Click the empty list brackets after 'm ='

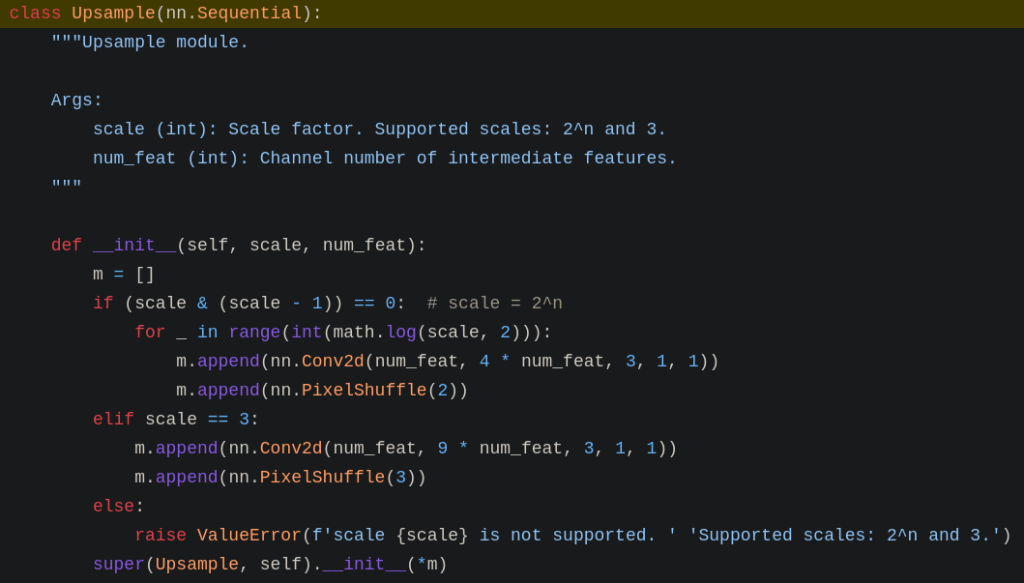click(x=145, y=274)
